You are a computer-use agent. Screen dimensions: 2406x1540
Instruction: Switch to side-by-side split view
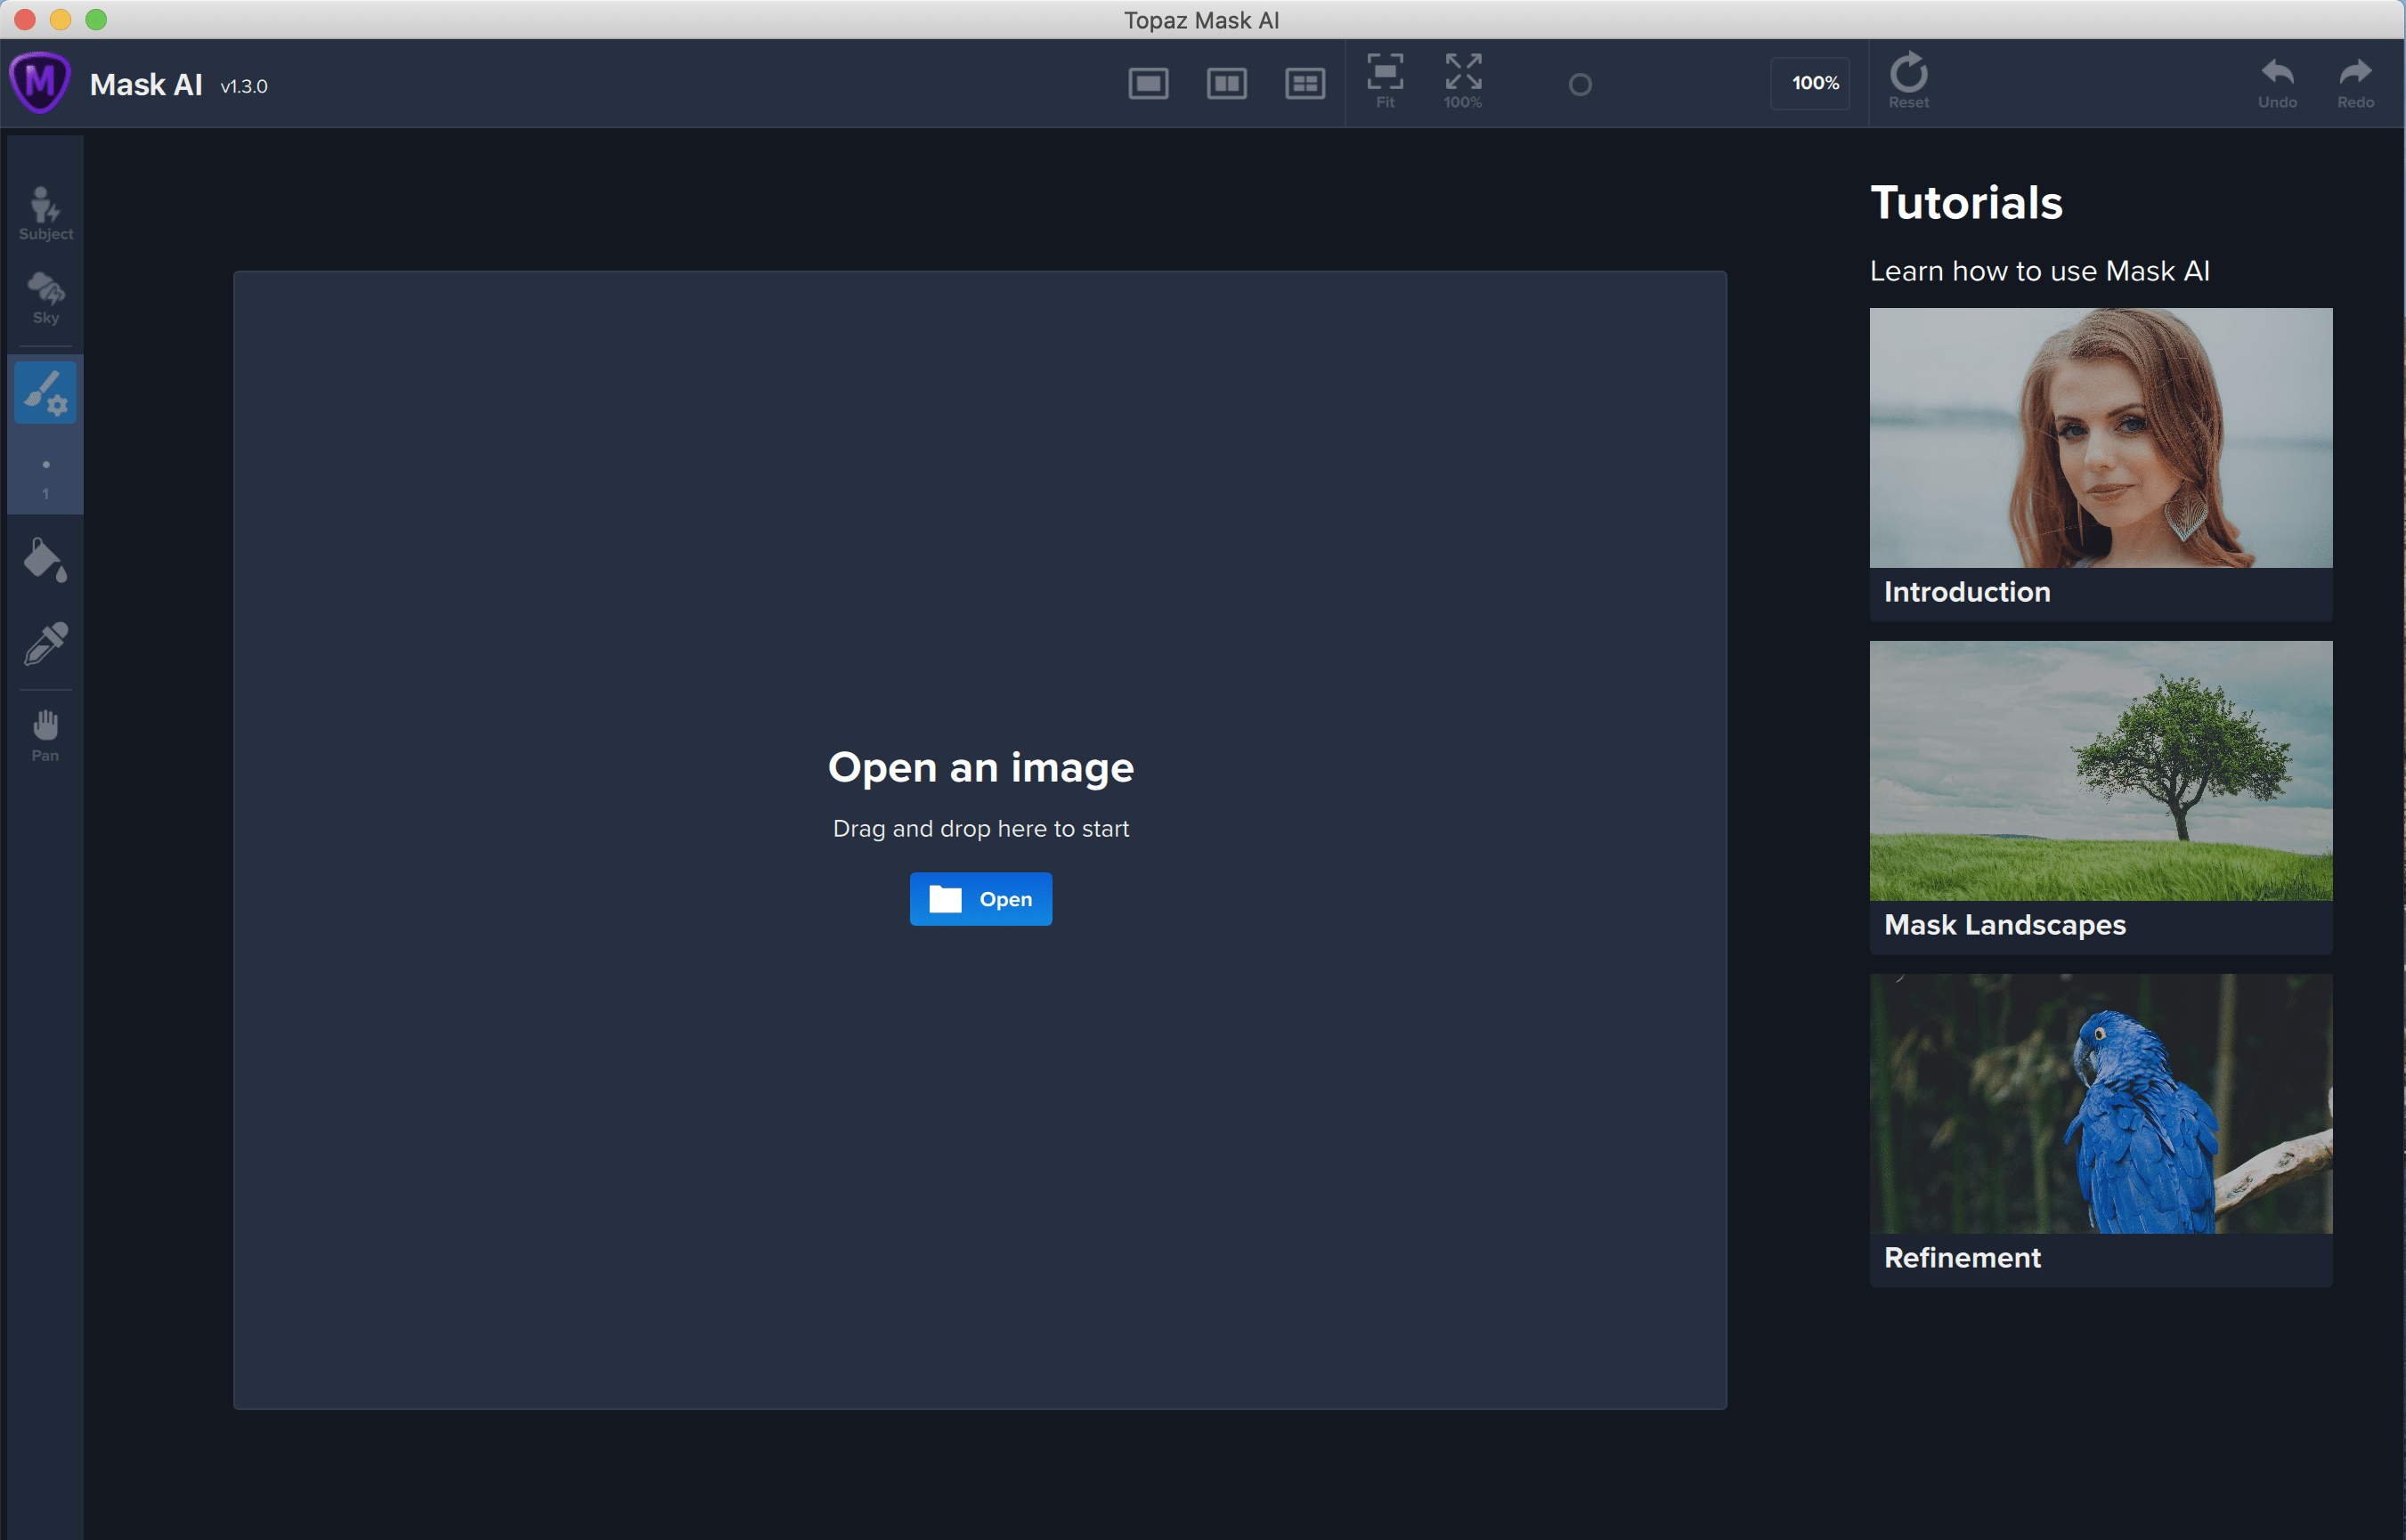click(1226, 84)
